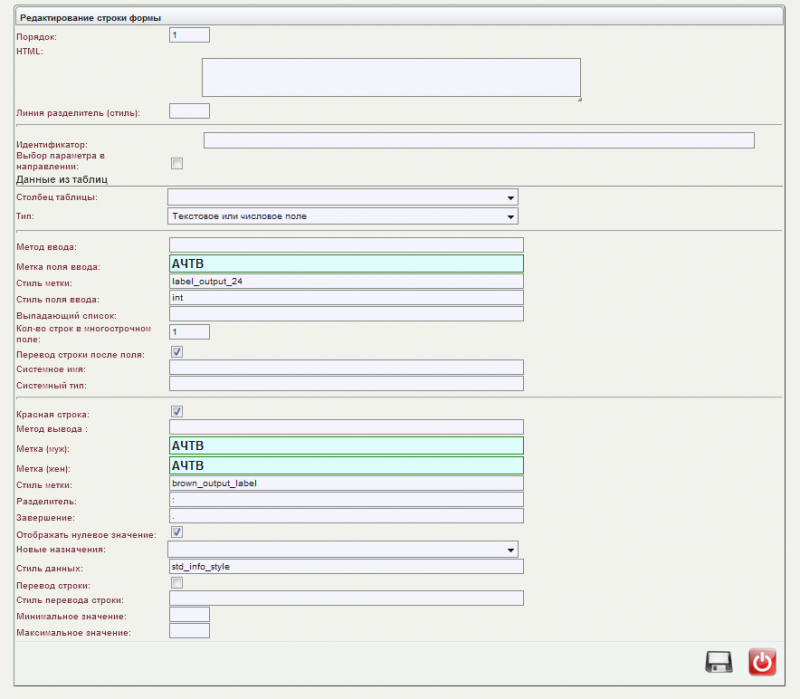The image size is (800, 699).
Task: Uncheck Перевод строки после поля
Action: [x=175, y=352]
